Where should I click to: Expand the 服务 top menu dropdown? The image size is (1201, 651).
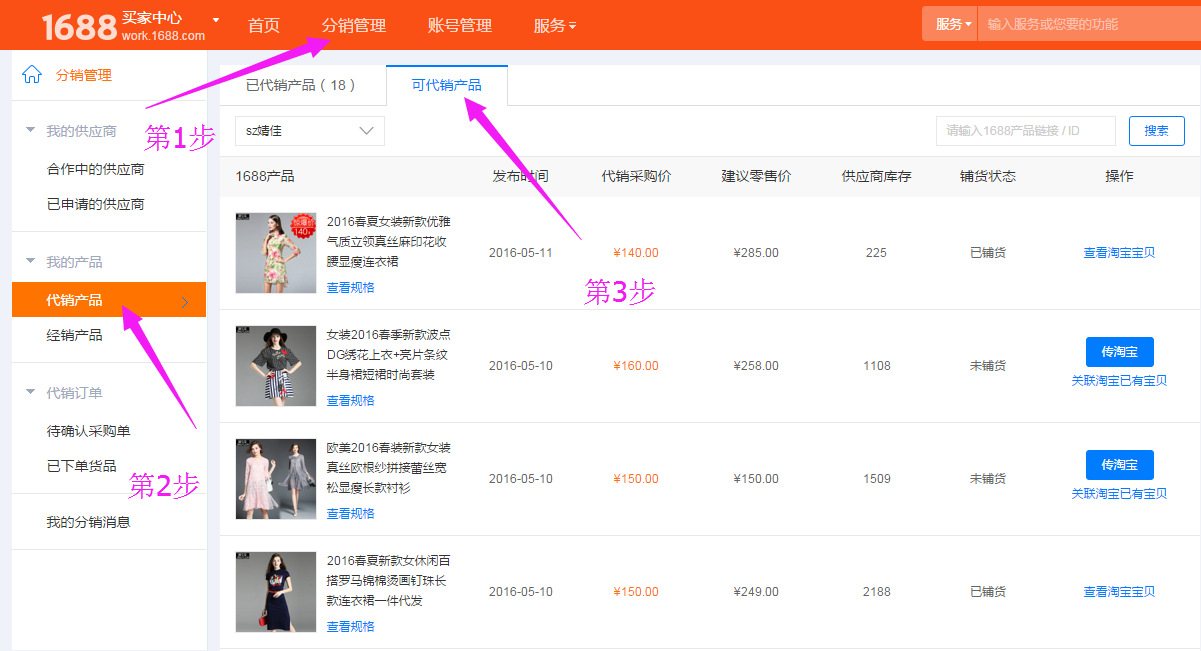555,26
